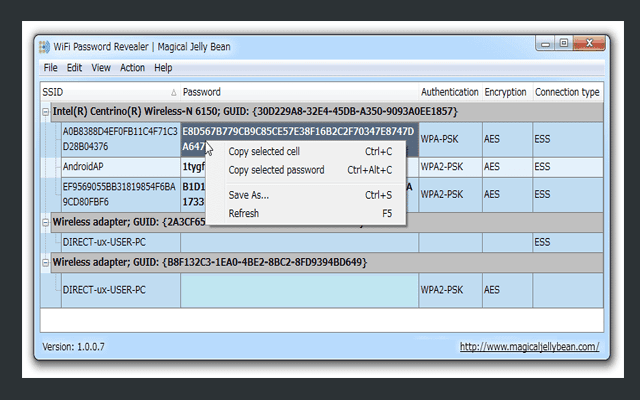Open the magicaljellybean.com link

[529, 347]
